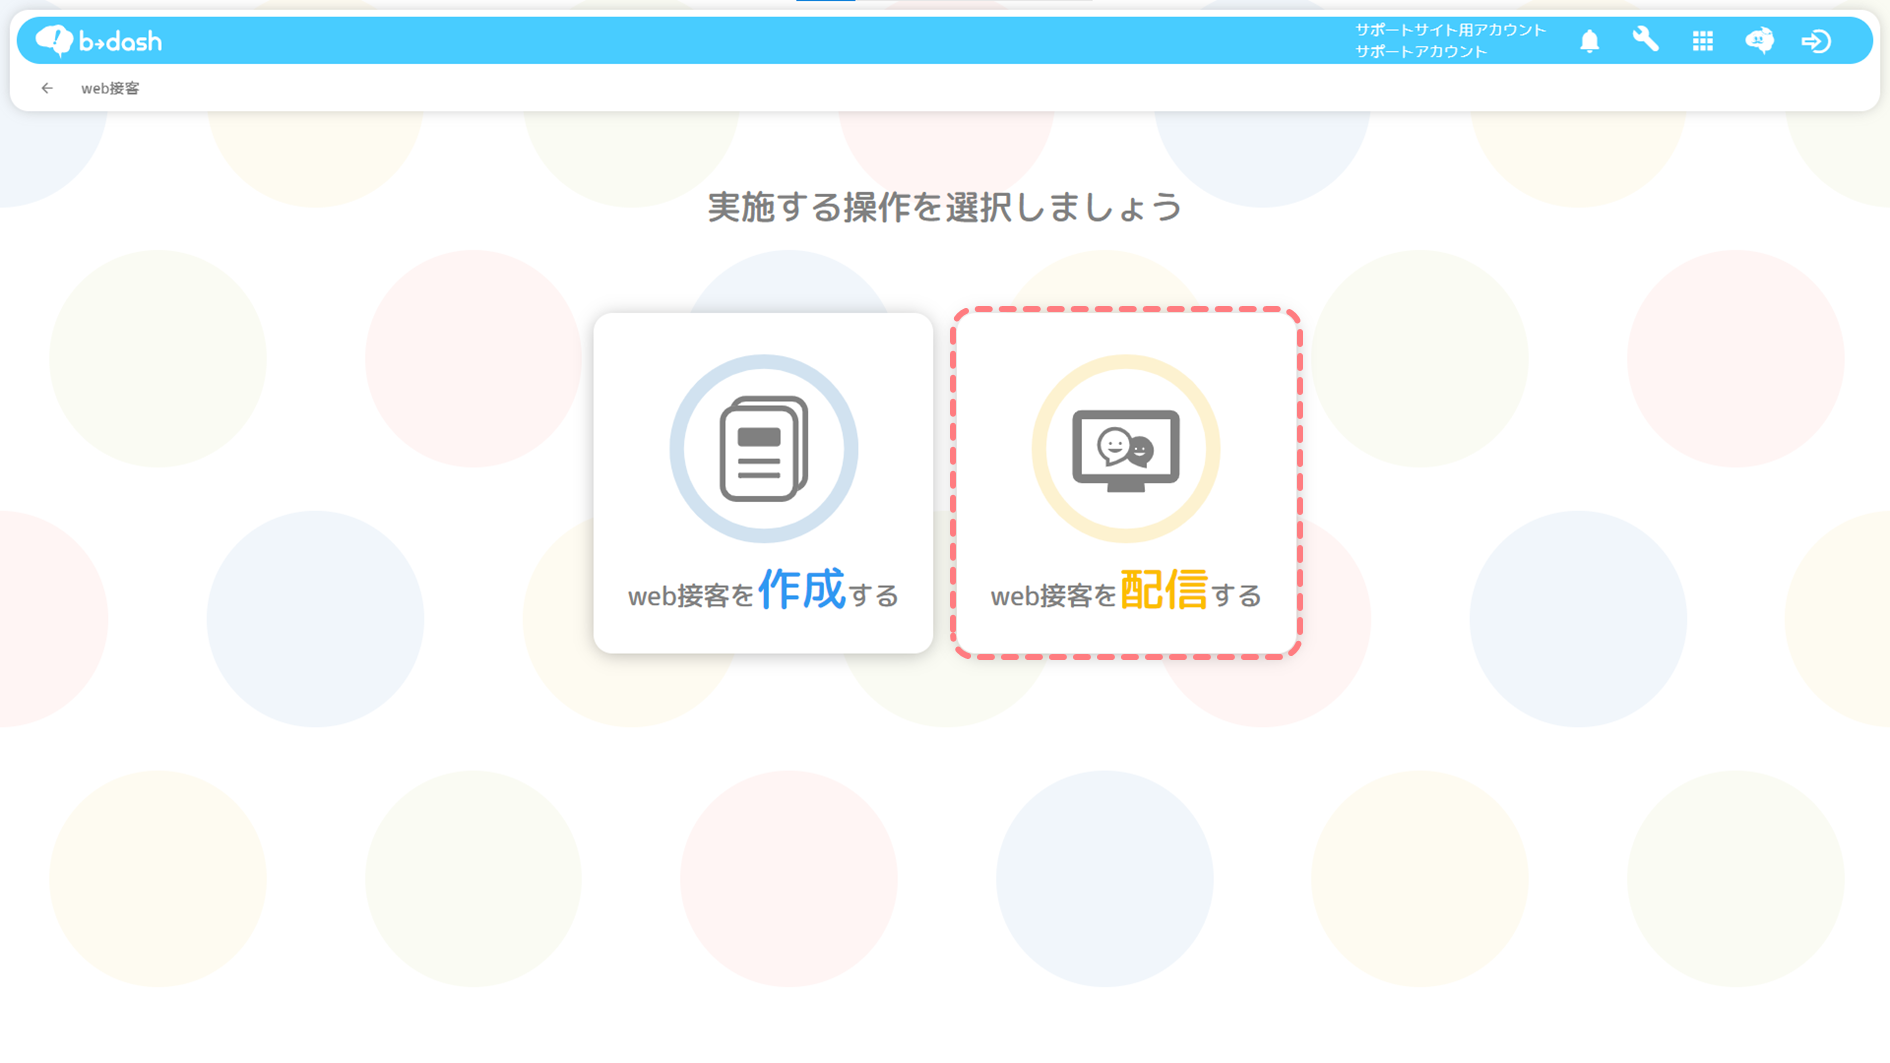The width and height of the screenshot is (1890, 1063).
Task: Click the monitor chat icon in 配信 card
Action: tap(1126, 450)
